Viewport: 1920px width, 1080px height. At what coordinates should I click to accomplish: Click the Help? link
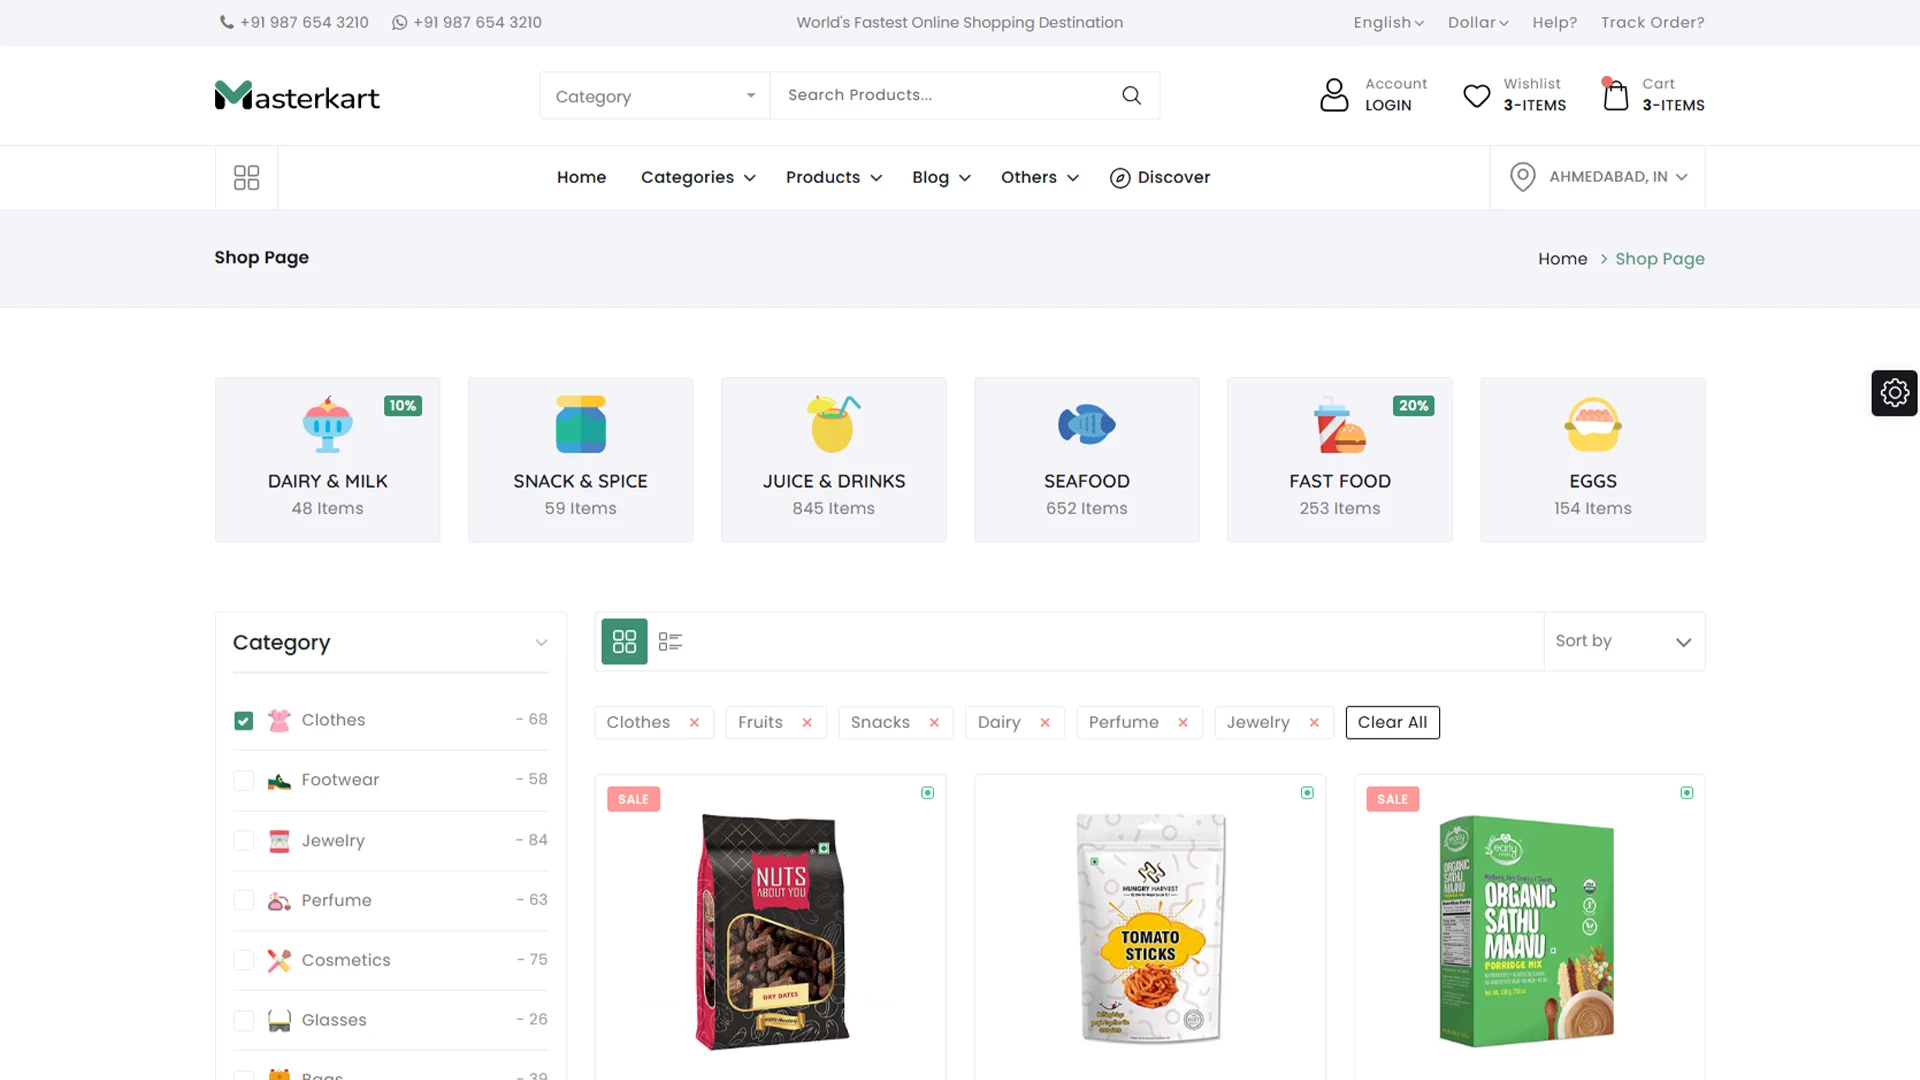point(1554,22)
